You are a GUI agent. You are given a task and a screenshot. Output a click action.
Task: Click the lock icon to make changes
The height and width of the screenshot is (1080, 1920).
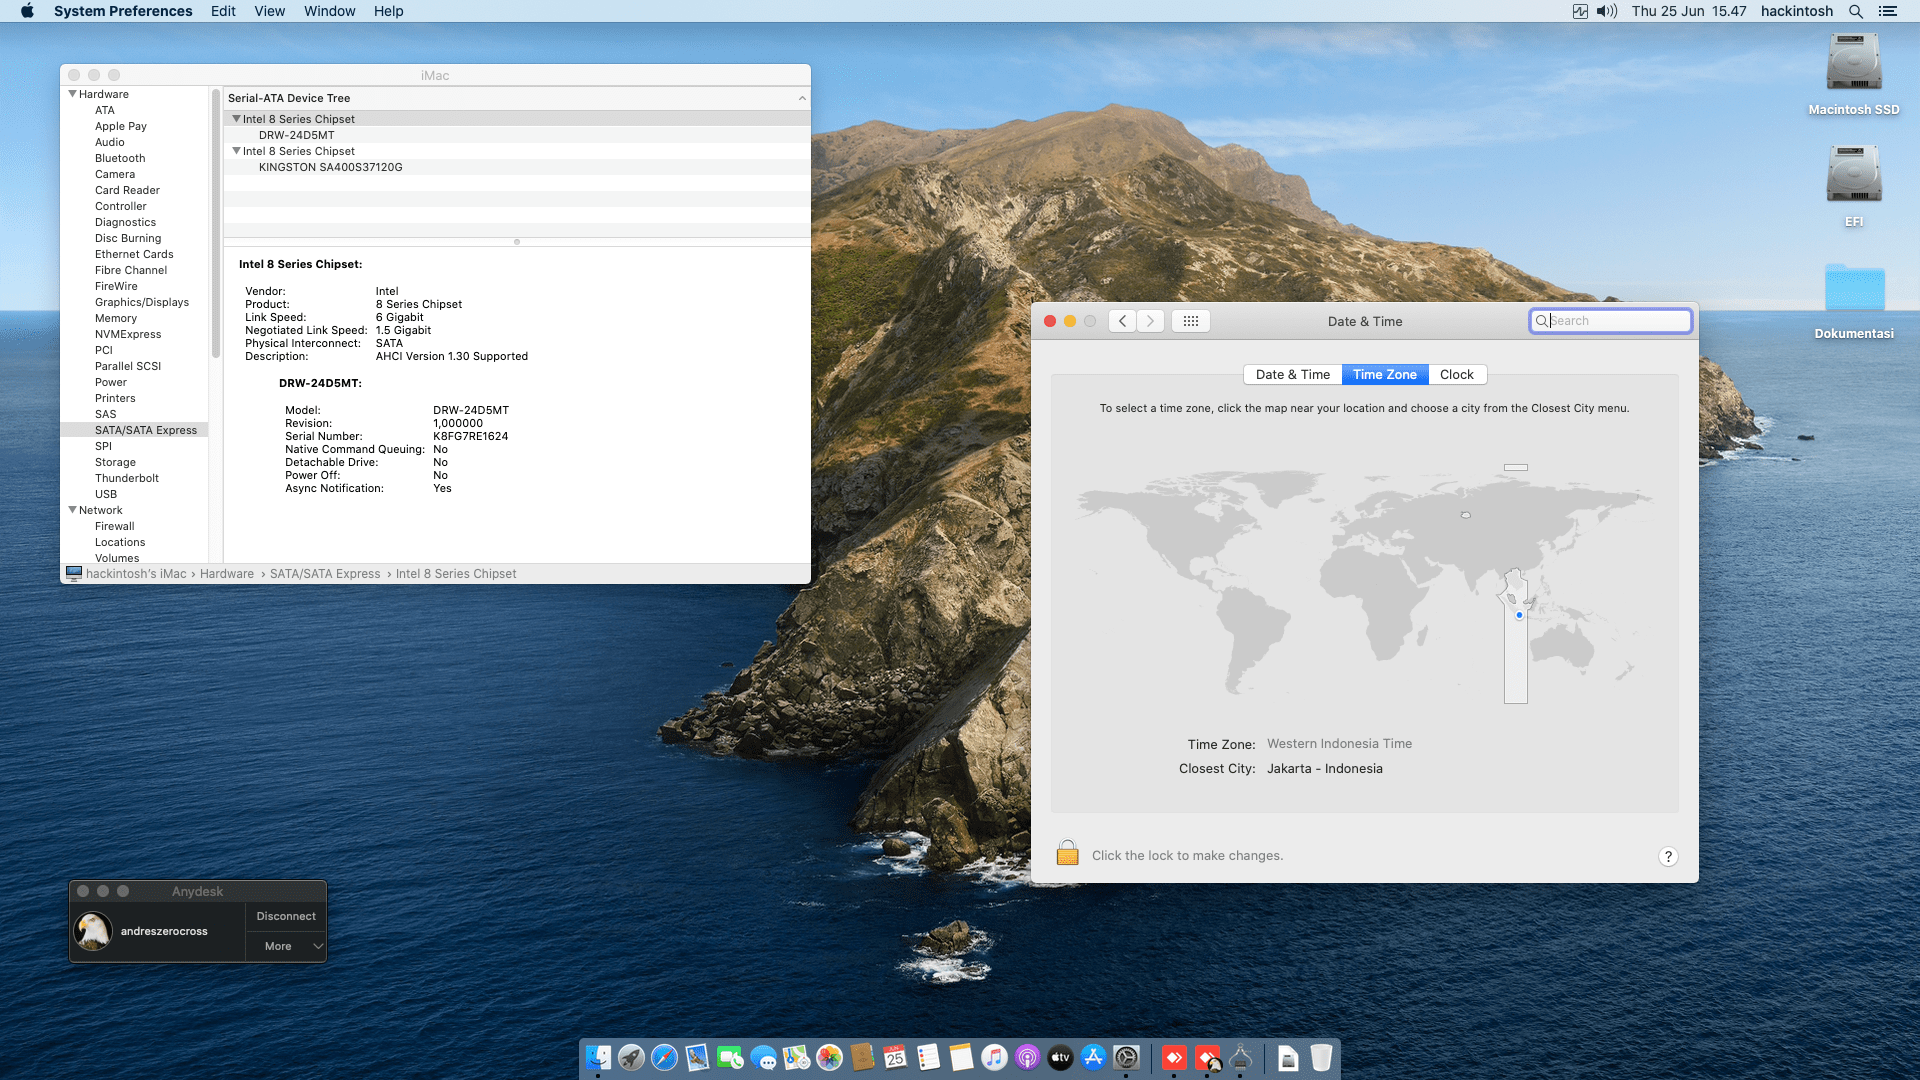pos(1067,853)
